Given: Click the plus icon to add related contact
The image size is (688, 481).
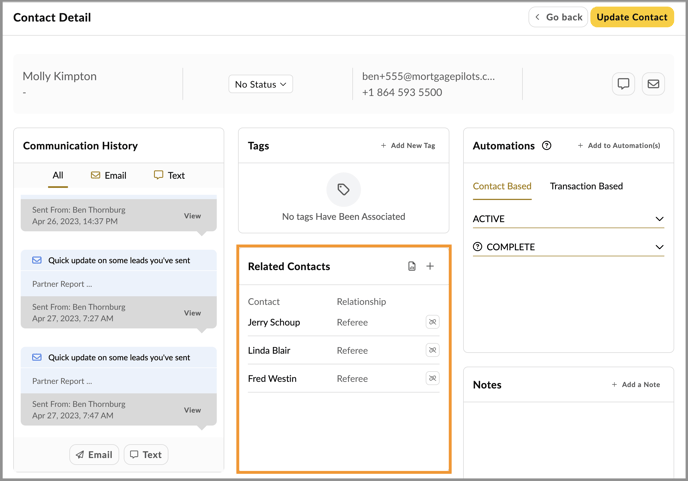Looking at the screenshot, I should pos(430,266).
